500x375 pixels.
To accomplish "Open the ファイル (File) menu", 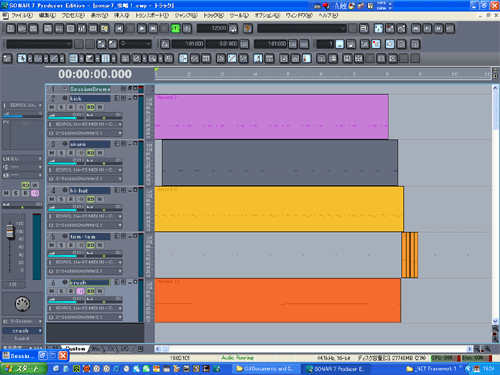I will coord(22,16).
